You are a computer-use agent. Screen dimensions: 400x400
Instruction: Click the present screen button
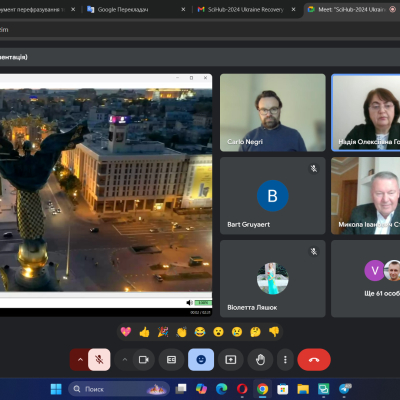click(x=231, y=360)
